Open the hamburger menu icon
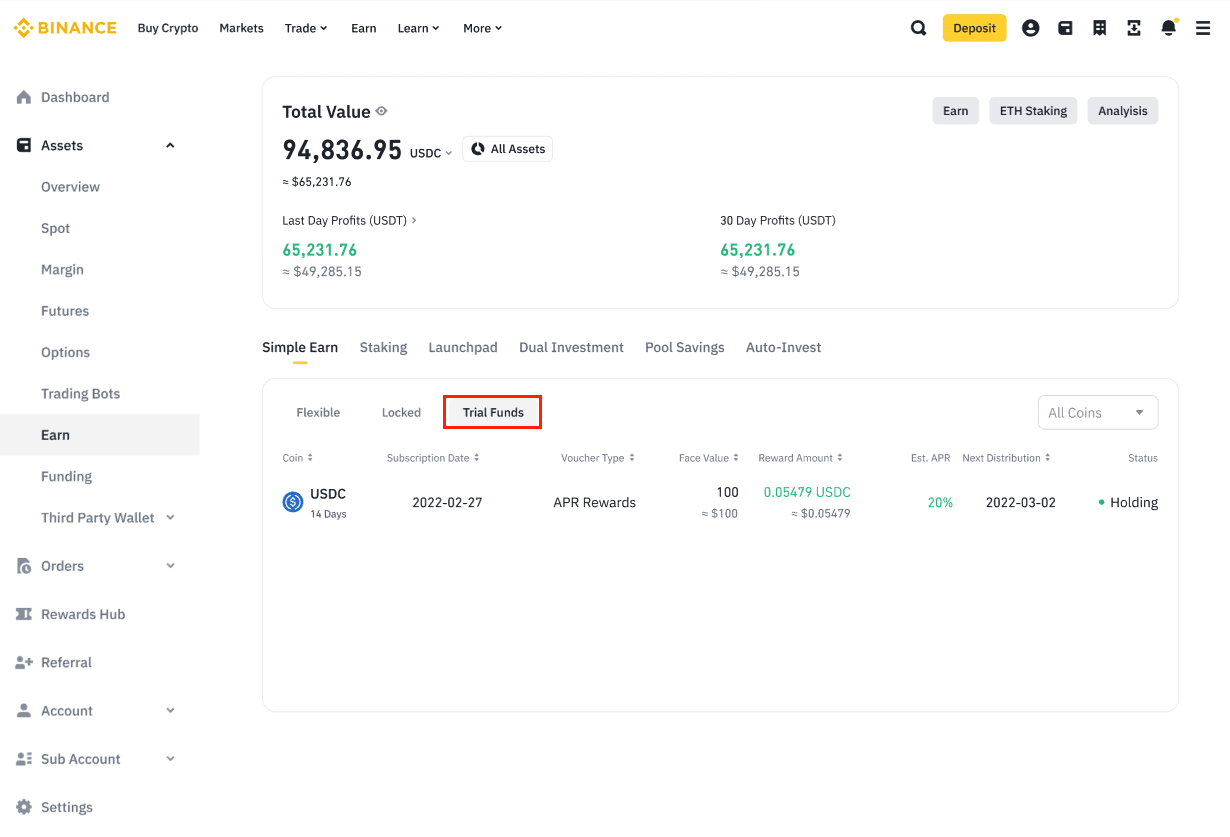Screen dimensions: 1230x837 [x=1203, y=28]
